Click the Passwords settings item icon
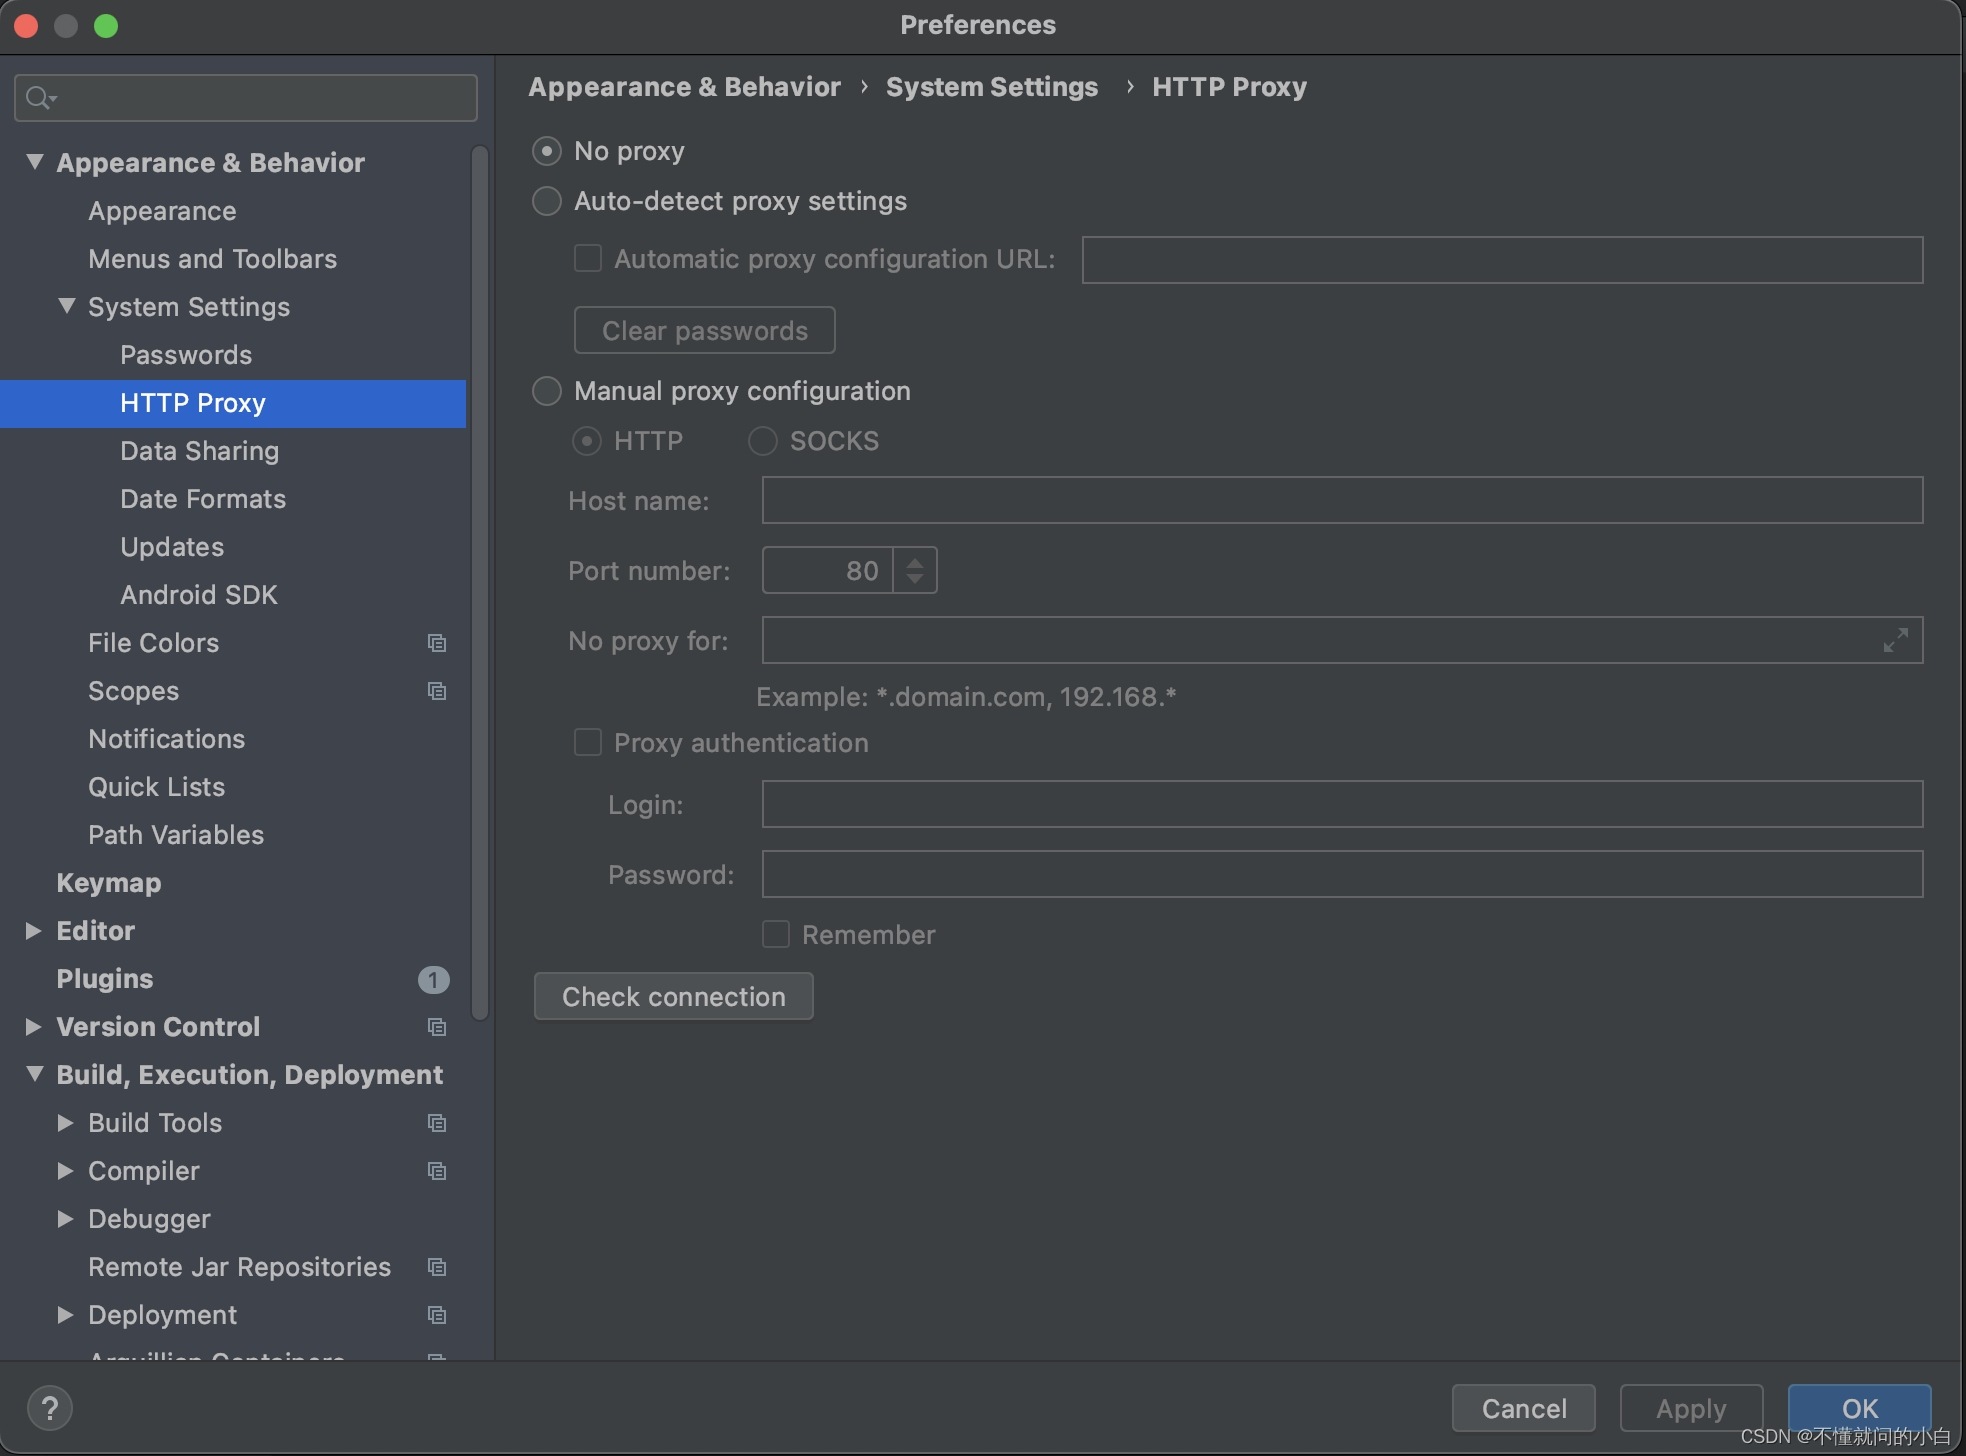The image size is (1966, 1456). [x=182, y=353]
